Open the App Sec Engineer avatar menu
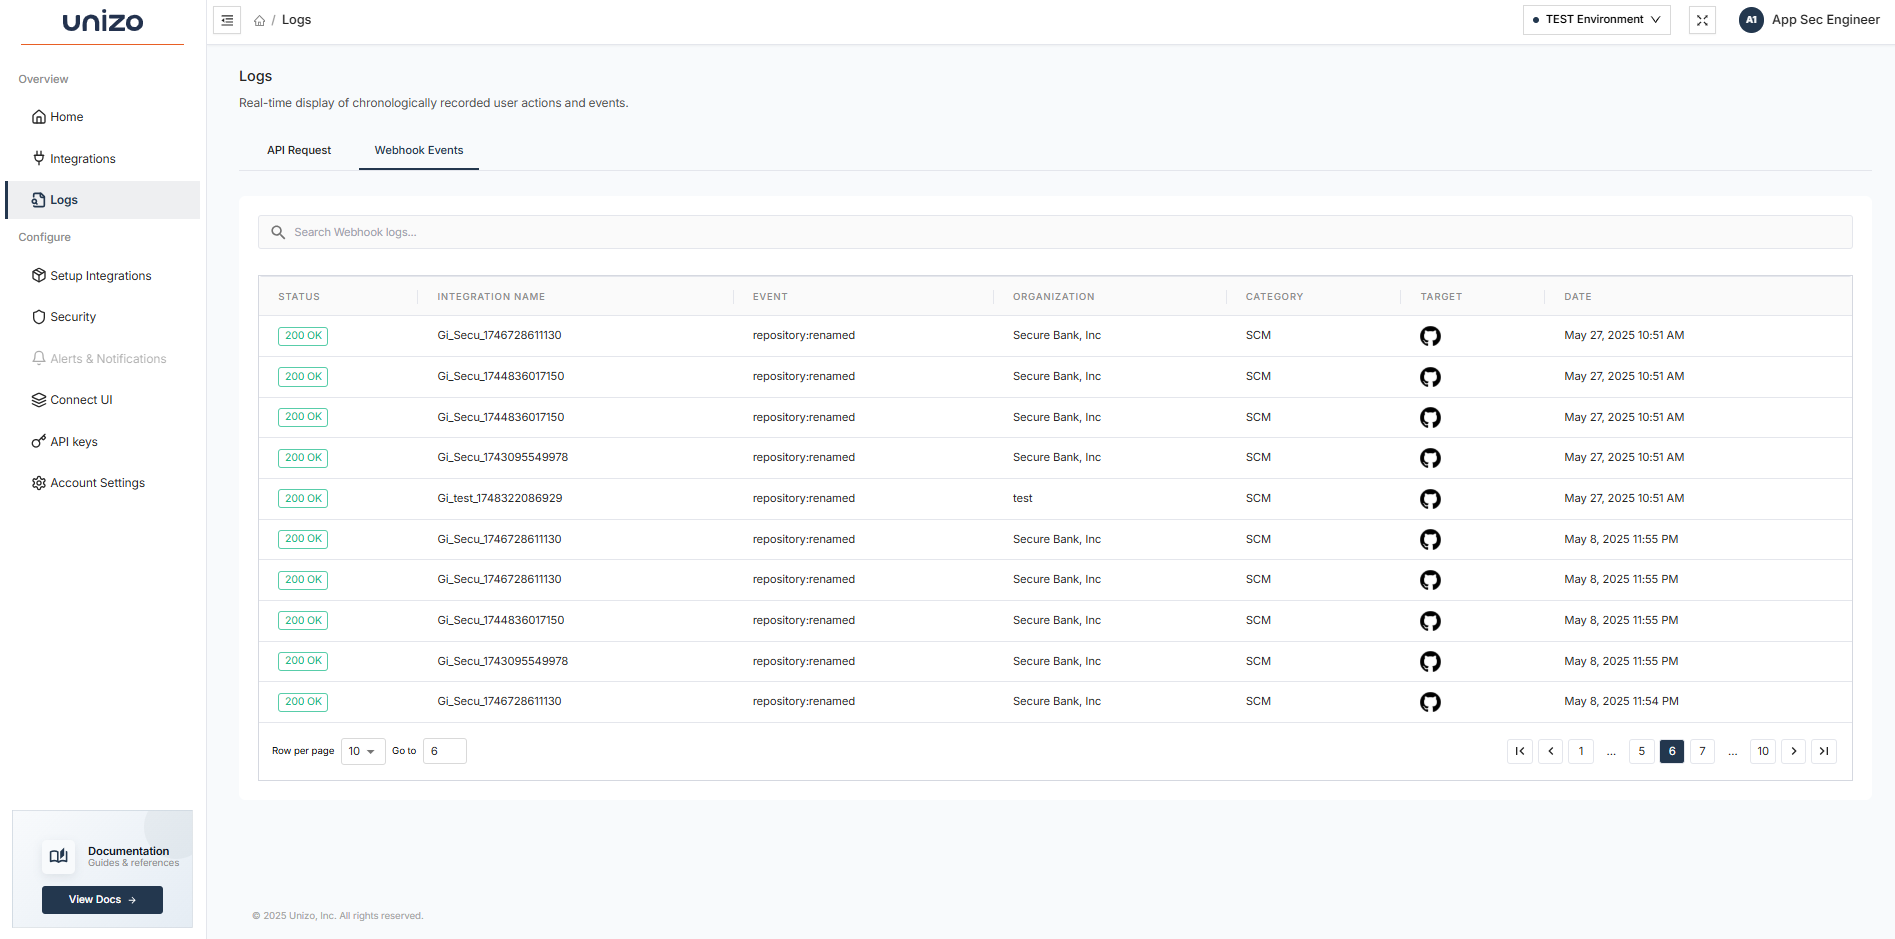The width and height of the screenshot is (1895, 939). point(1751,19)
